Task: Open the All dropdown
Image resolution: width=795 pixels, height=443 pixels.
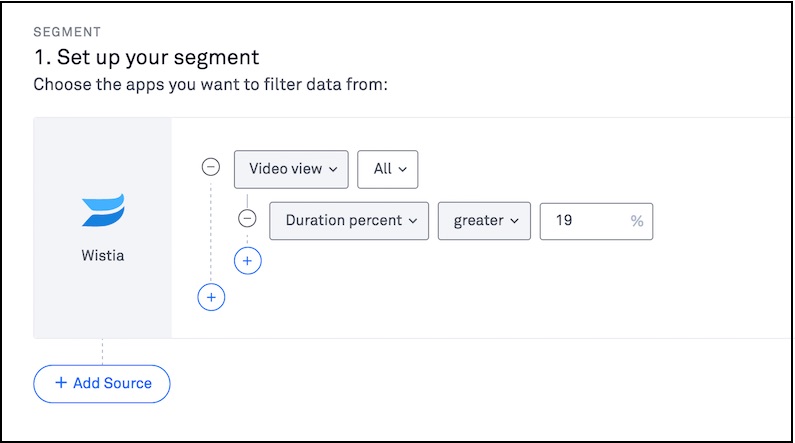Action: (x=387, y=169)
